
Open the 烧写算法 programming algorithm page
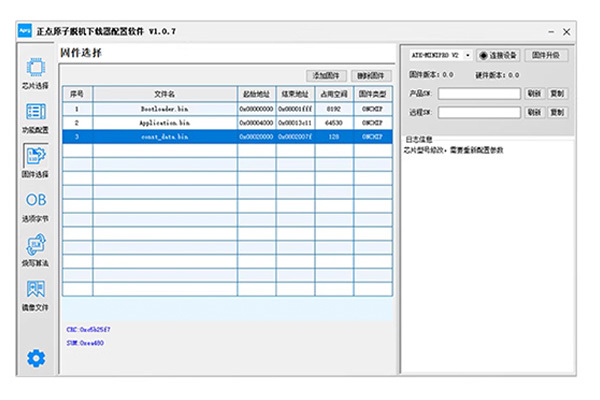tap(35, 249)
